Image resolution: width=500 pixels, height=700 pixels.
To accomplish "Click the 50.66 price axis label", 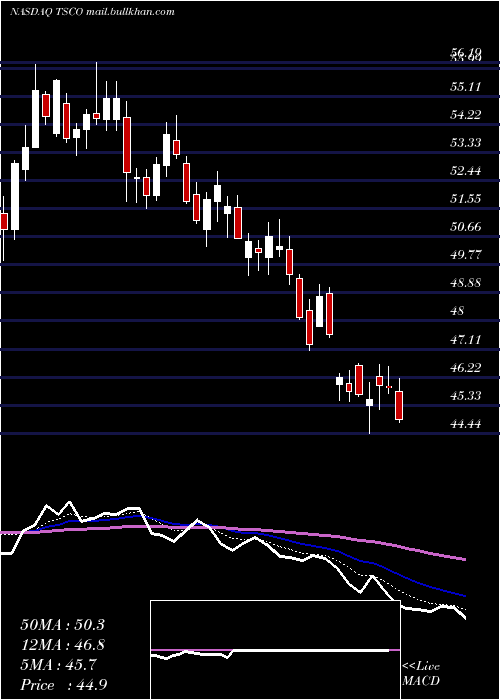I will (466, 227).
